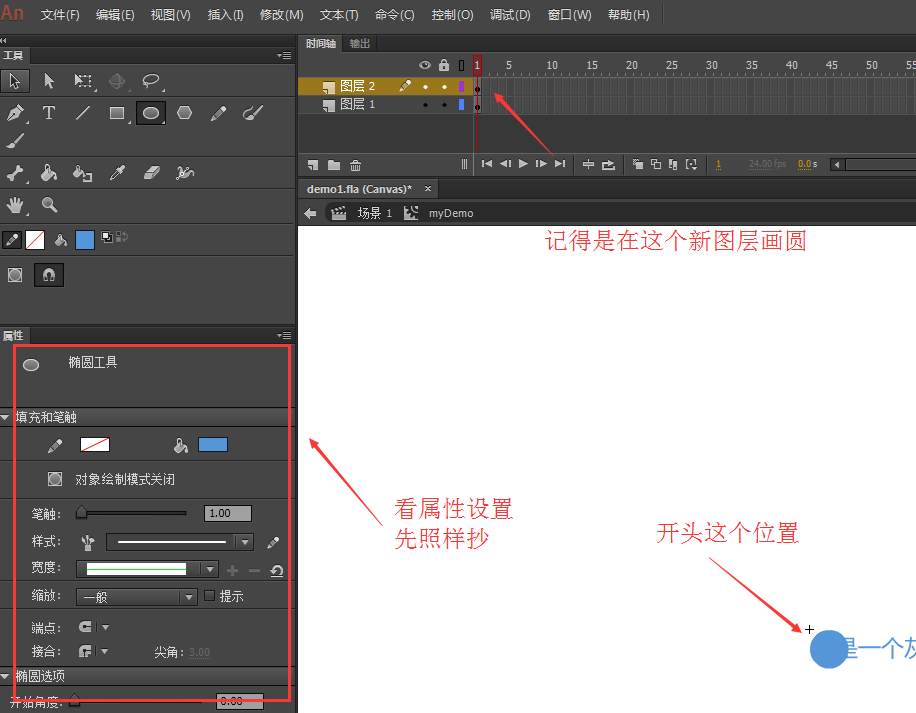Click back arrow beside 场景 1
Screen dimensions: 916x713
click(310, 213)
